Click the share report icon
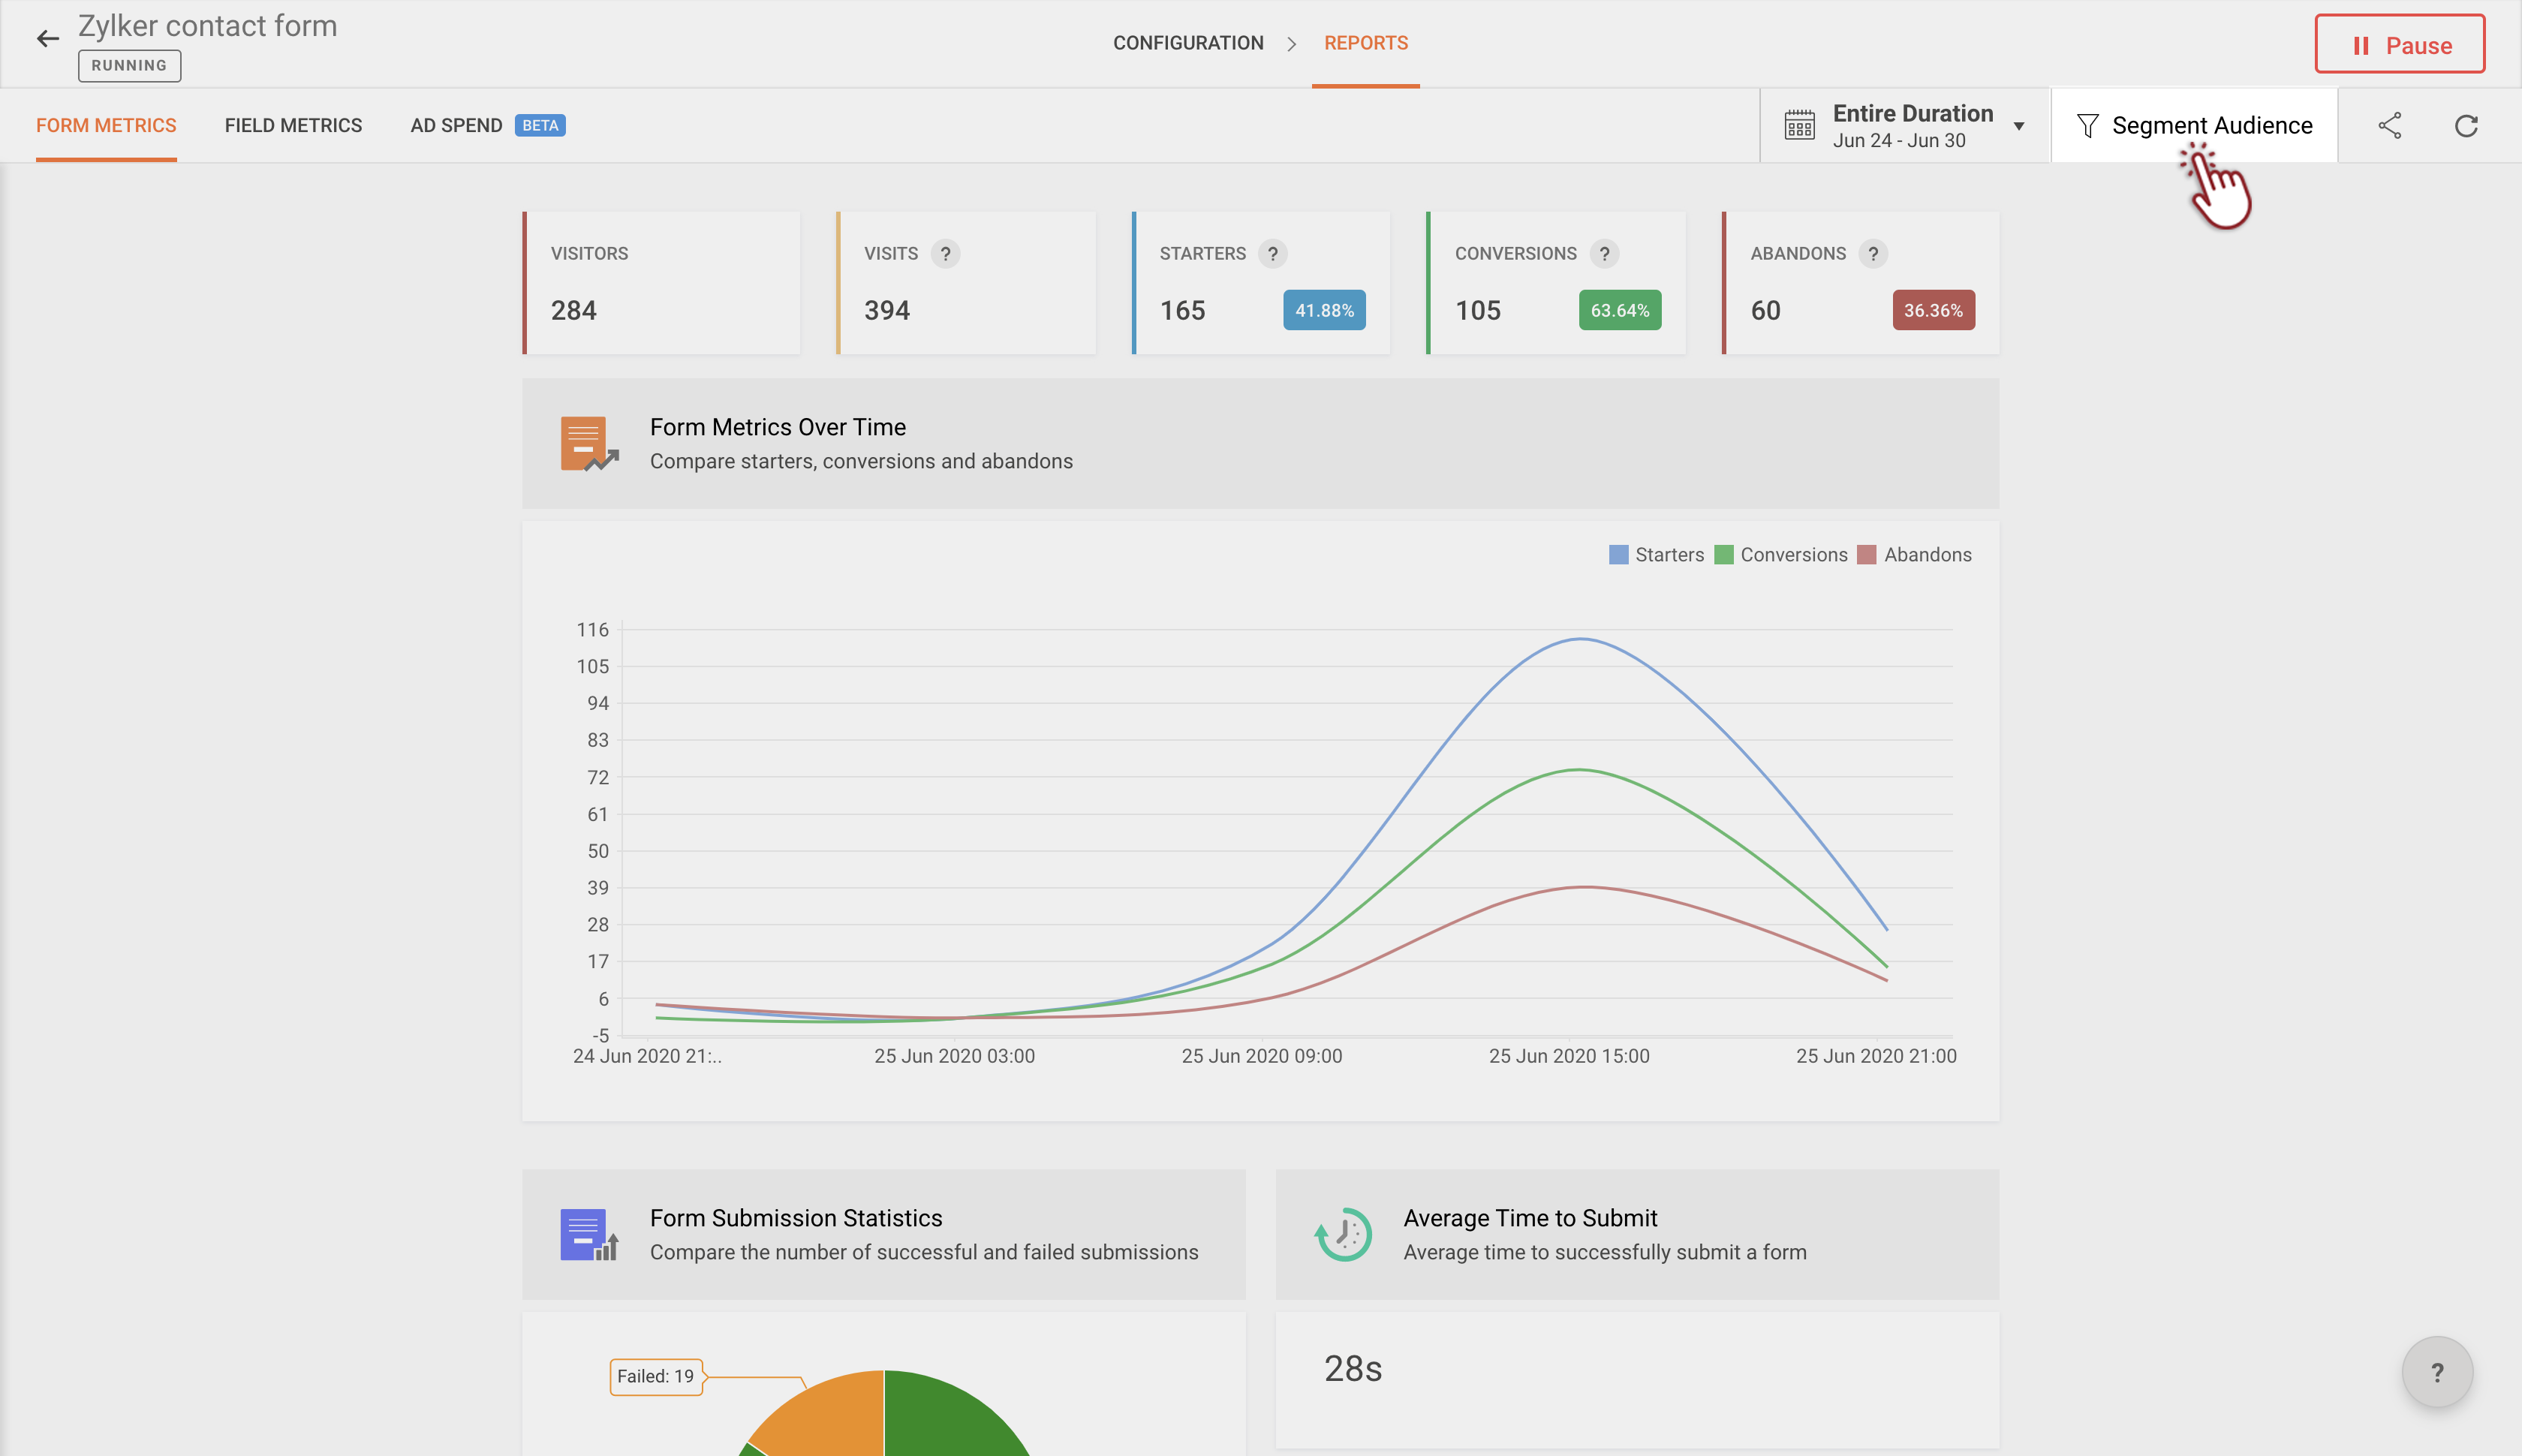Screen dimensions: 2522x1456 coord(2389,126)
